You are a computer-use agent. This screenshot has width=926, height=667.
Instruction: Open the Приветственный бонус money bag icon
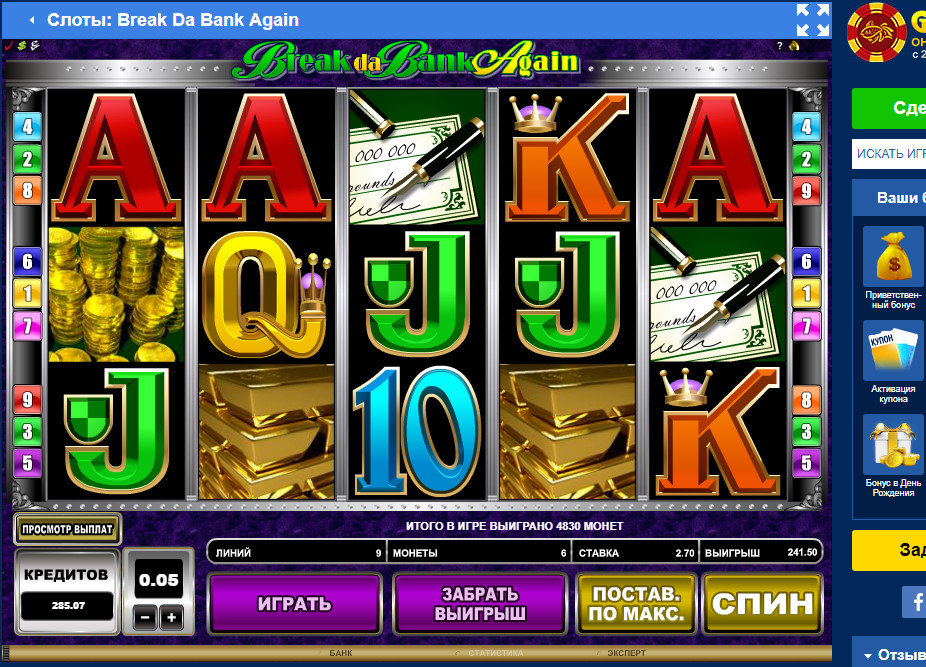[x=893, y=256]
